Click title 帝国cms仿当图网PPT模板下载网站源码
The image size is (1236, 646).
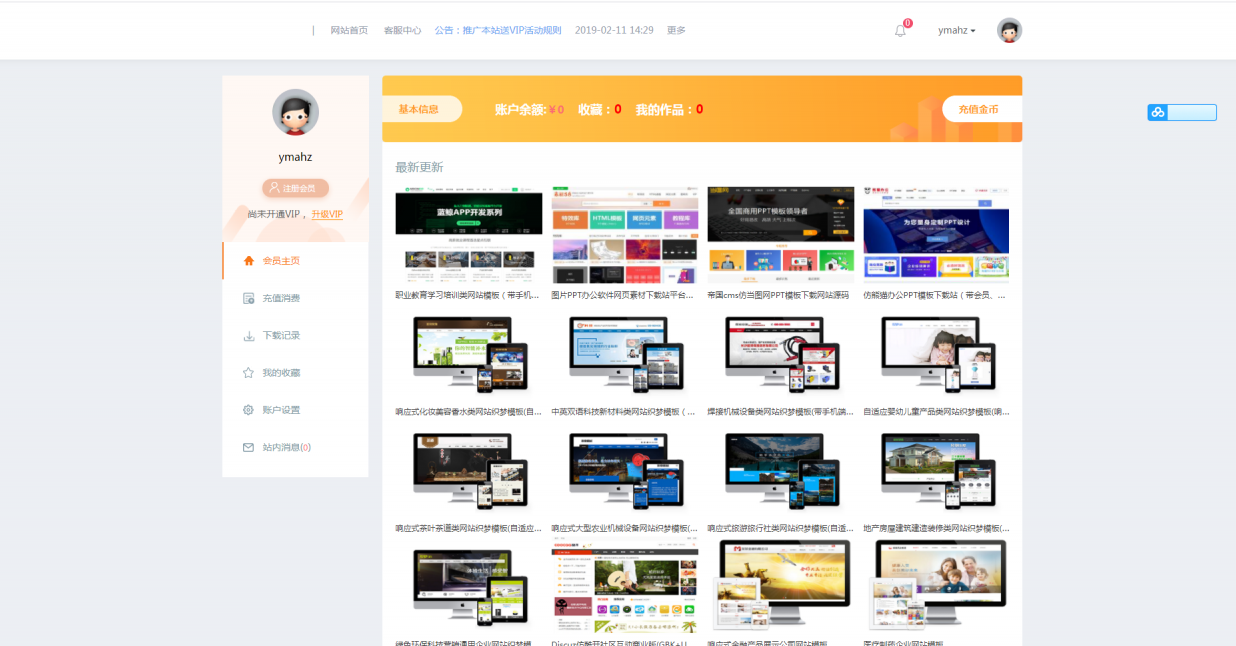(x=778, y=295)
